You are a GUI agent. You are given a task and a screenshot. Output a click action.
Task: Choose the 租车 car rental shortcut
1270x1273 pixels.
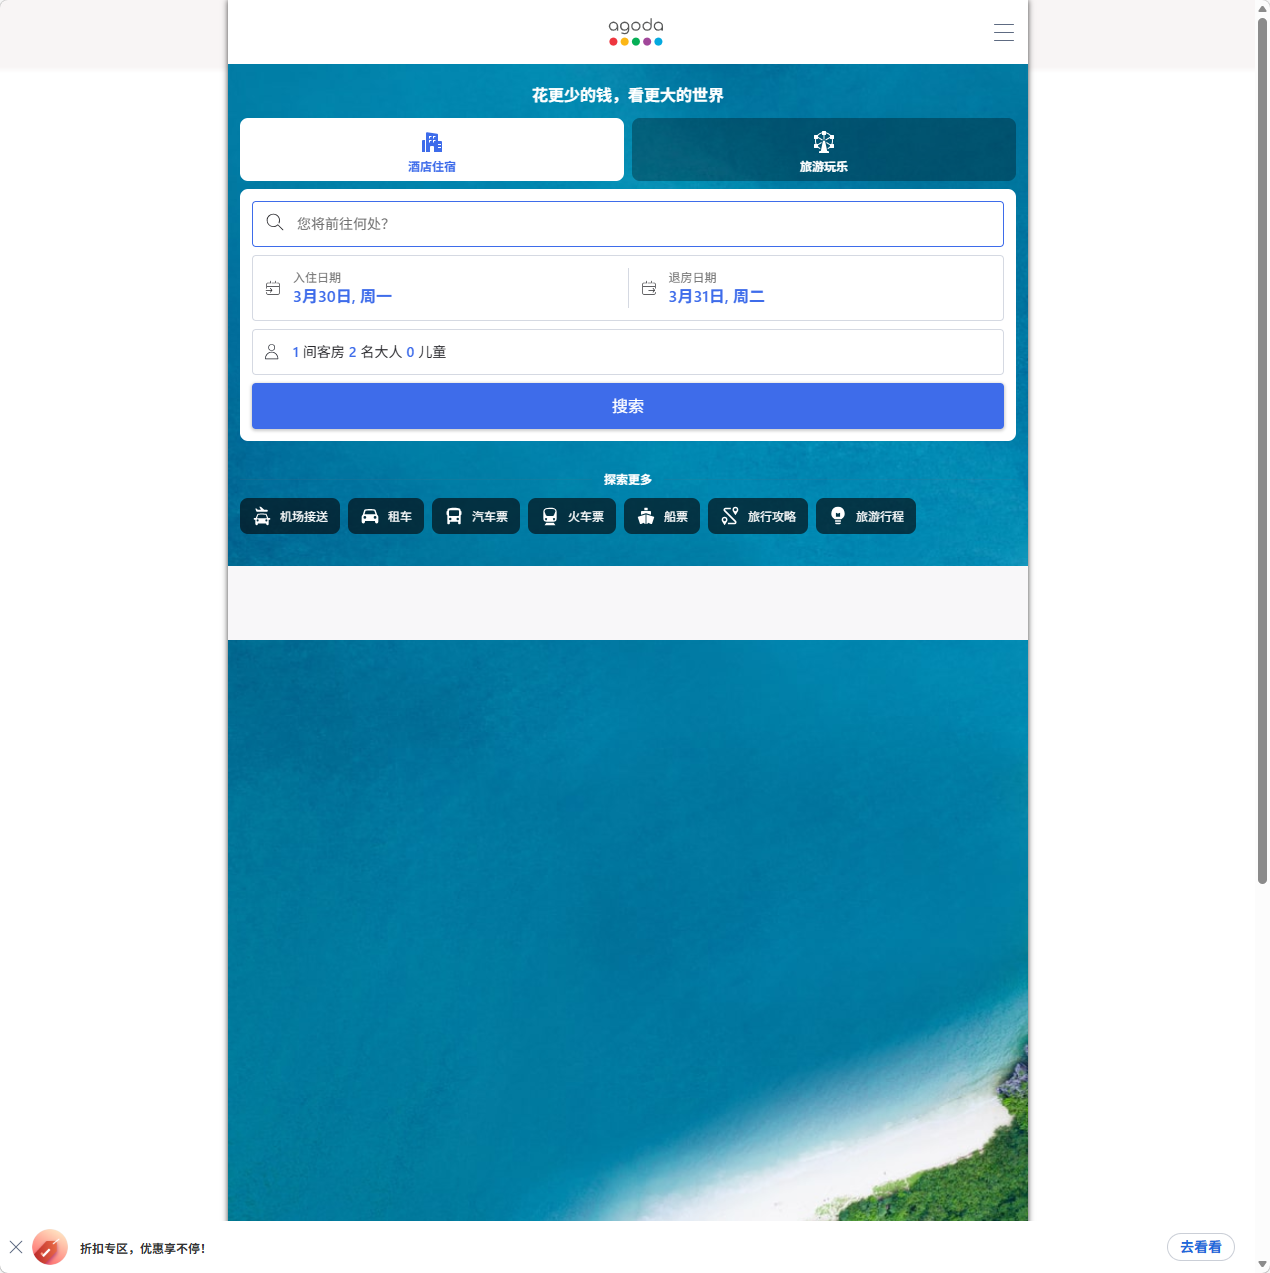point(386,516)
